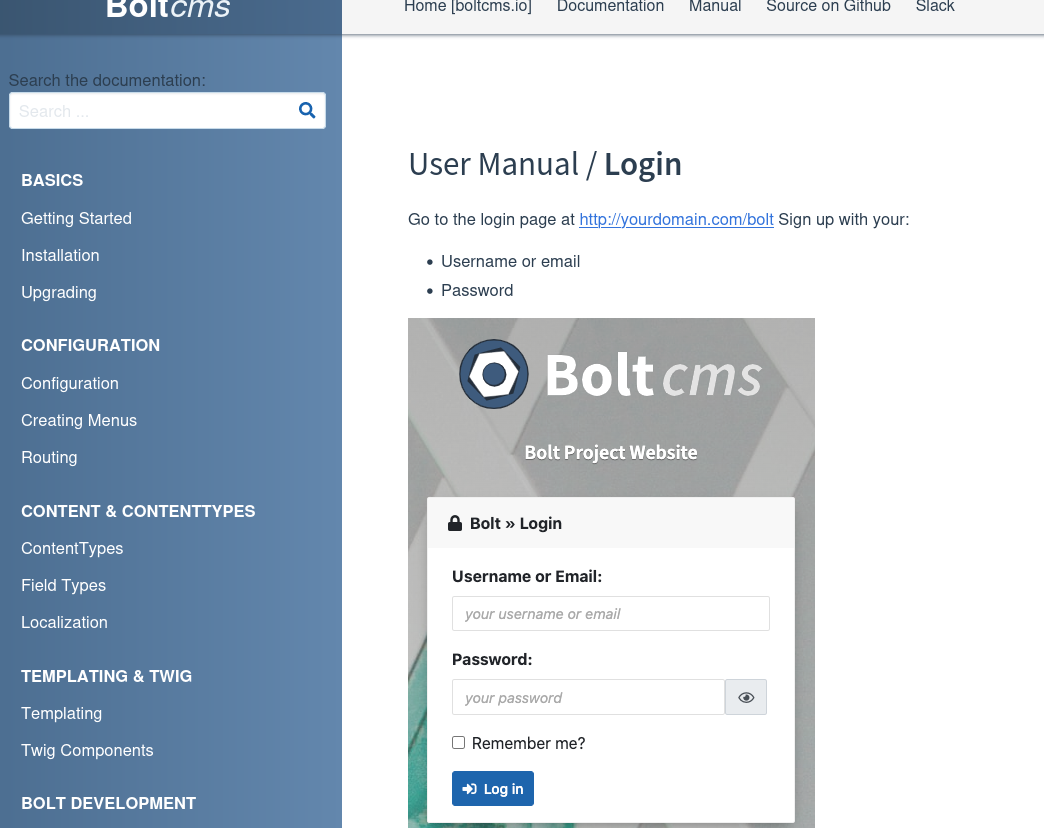Viewport: 1044px width, 828px height.
Task: Click the search magnifier icon
Action: [x=307, y=110]
